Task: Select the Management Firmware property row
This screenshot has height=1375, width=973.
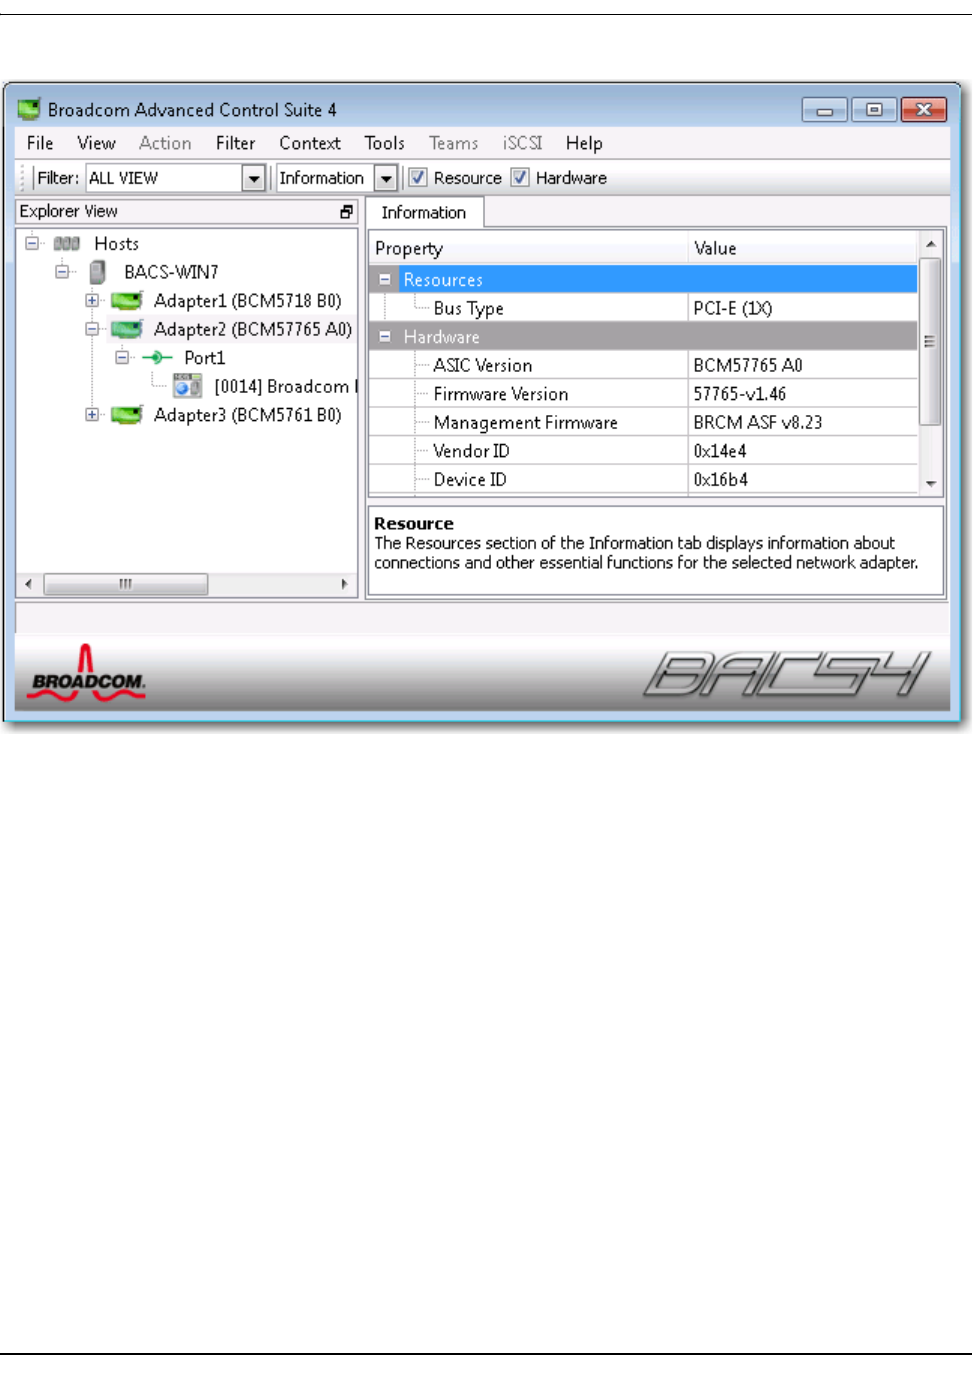Action: coord(643,422)
